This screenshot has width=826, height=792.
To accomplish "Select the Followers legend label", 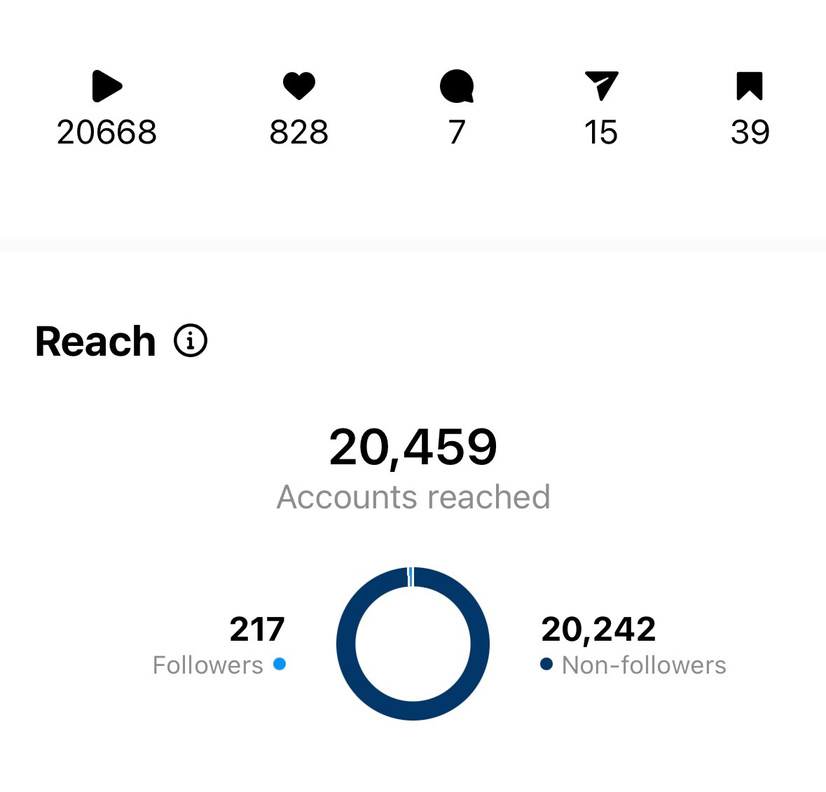I will click(208, 665).
